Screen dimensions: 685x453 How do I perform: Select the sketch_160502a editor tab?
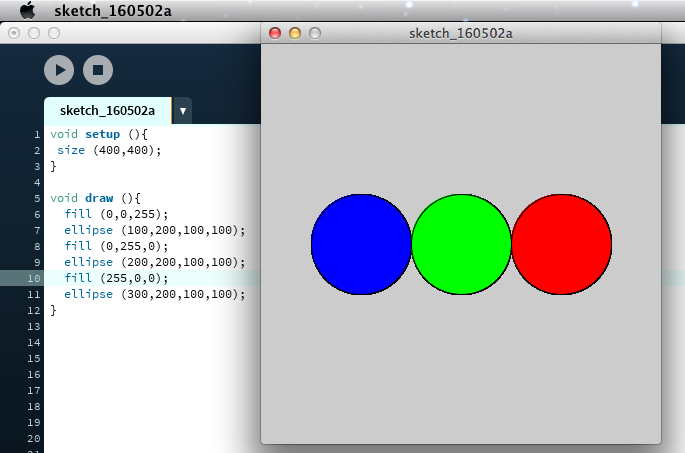107,110
